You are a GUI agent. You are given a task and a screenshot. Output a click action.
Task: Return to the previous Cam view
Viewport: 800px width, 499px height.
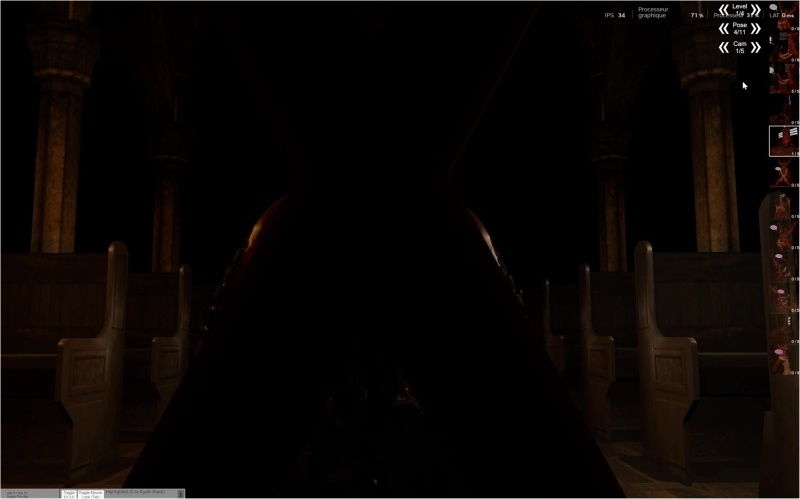pos(723,47)
